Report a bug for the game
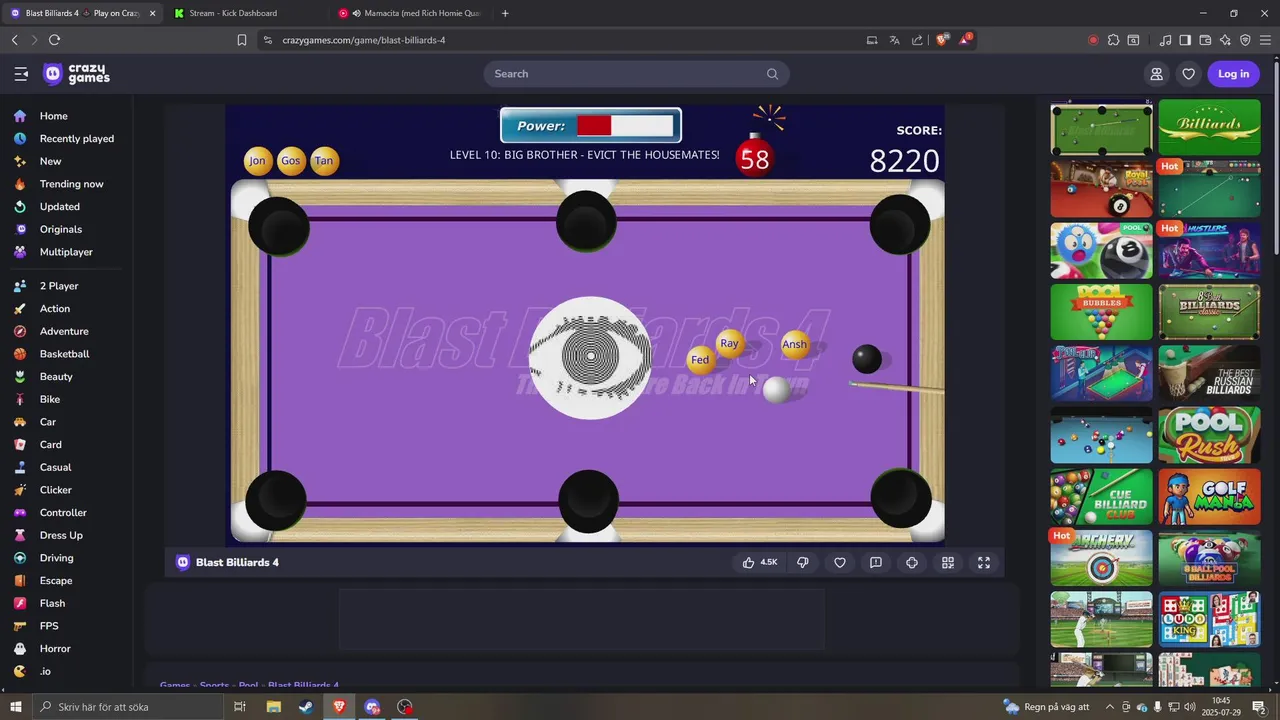Viewport: 1280px width, 720px height. click(x=876, y=563)
